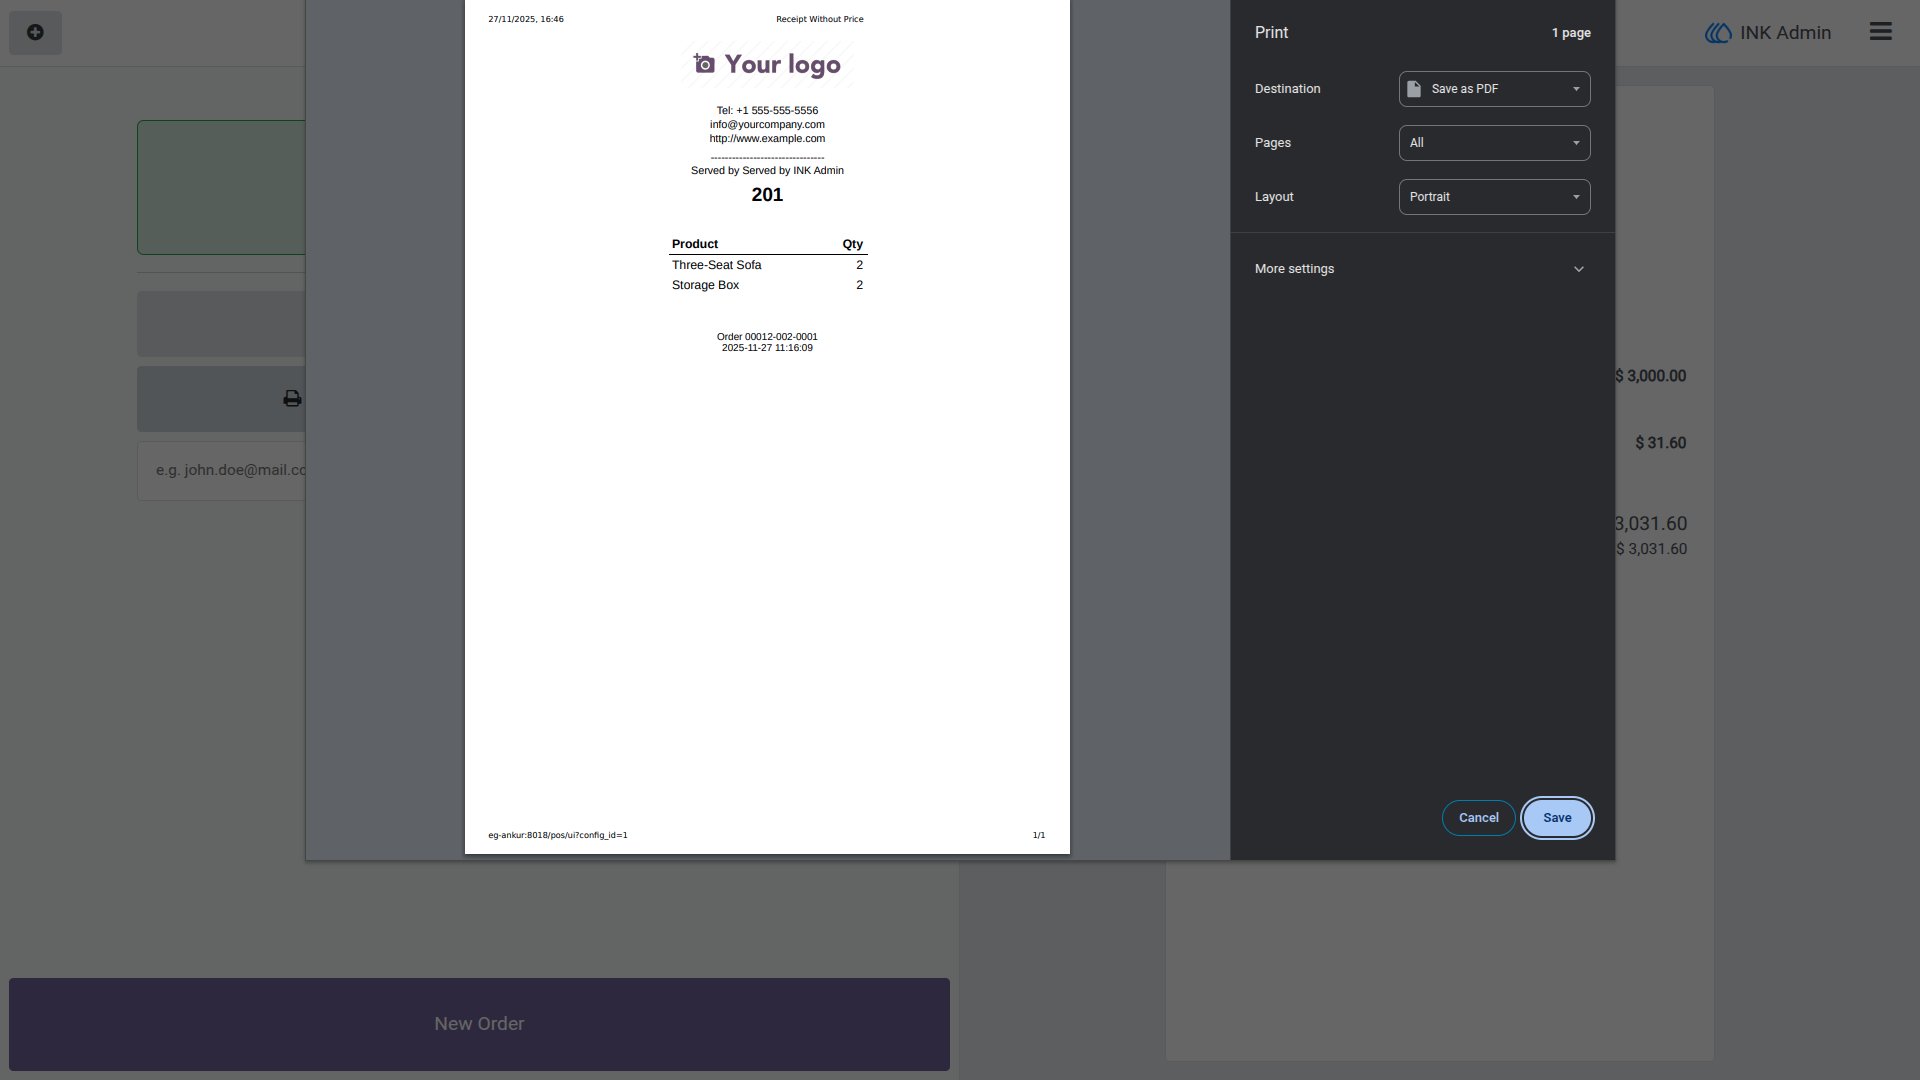Click 'http://www.example.com' in the receipt

[767, 139]
